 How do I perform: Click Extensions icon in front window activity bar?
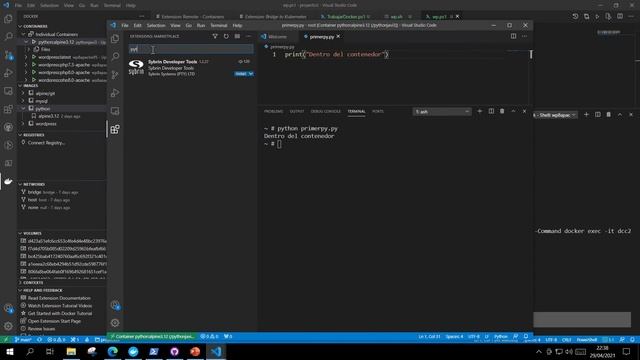pyautogui.click(x=115, y=129)
